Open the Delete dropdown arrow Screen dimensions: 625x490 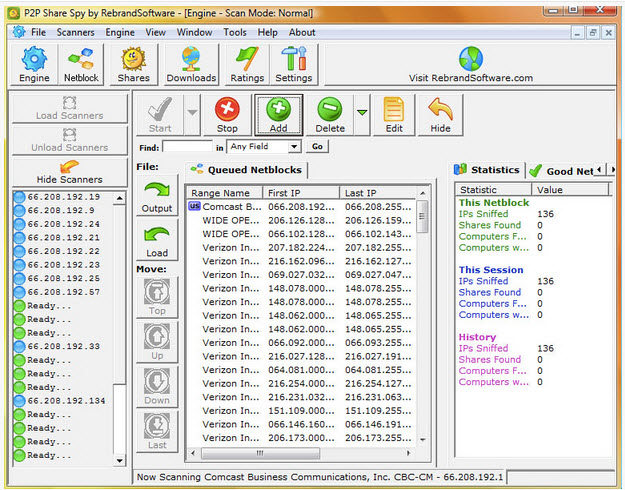coord(362,114)
